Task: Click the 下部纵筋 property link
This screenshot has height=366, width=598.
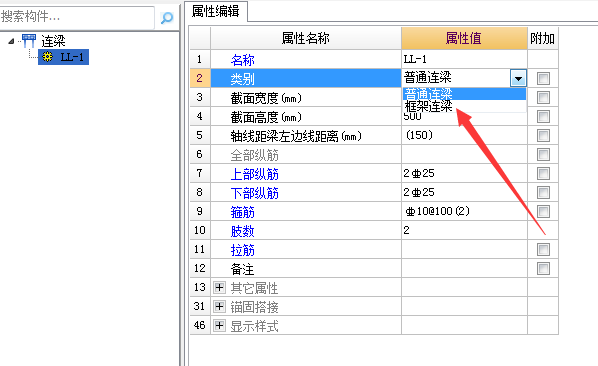Action: [254, 193]
